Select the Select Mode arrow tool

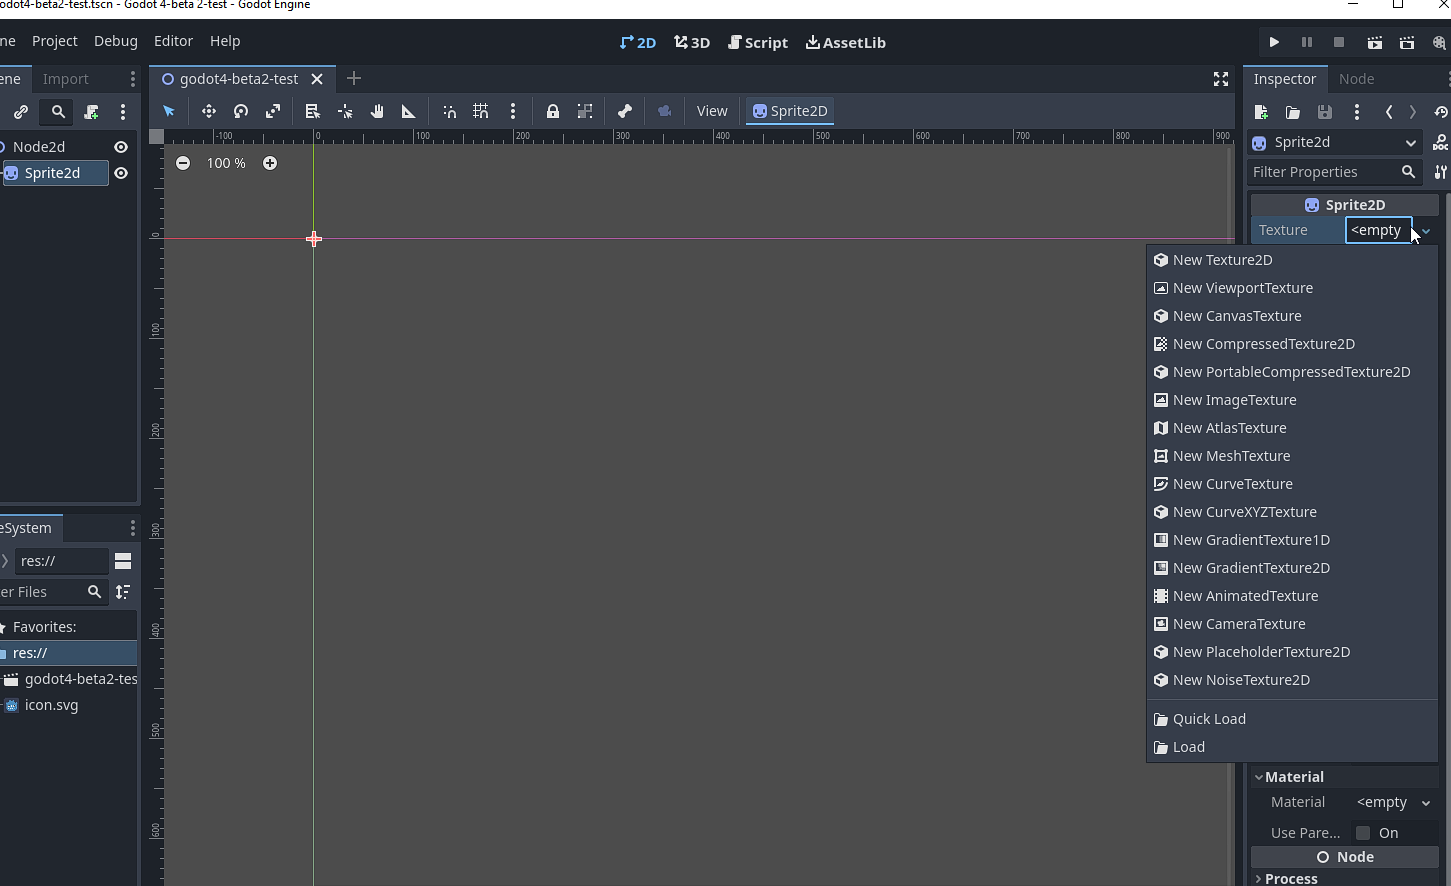169,111
